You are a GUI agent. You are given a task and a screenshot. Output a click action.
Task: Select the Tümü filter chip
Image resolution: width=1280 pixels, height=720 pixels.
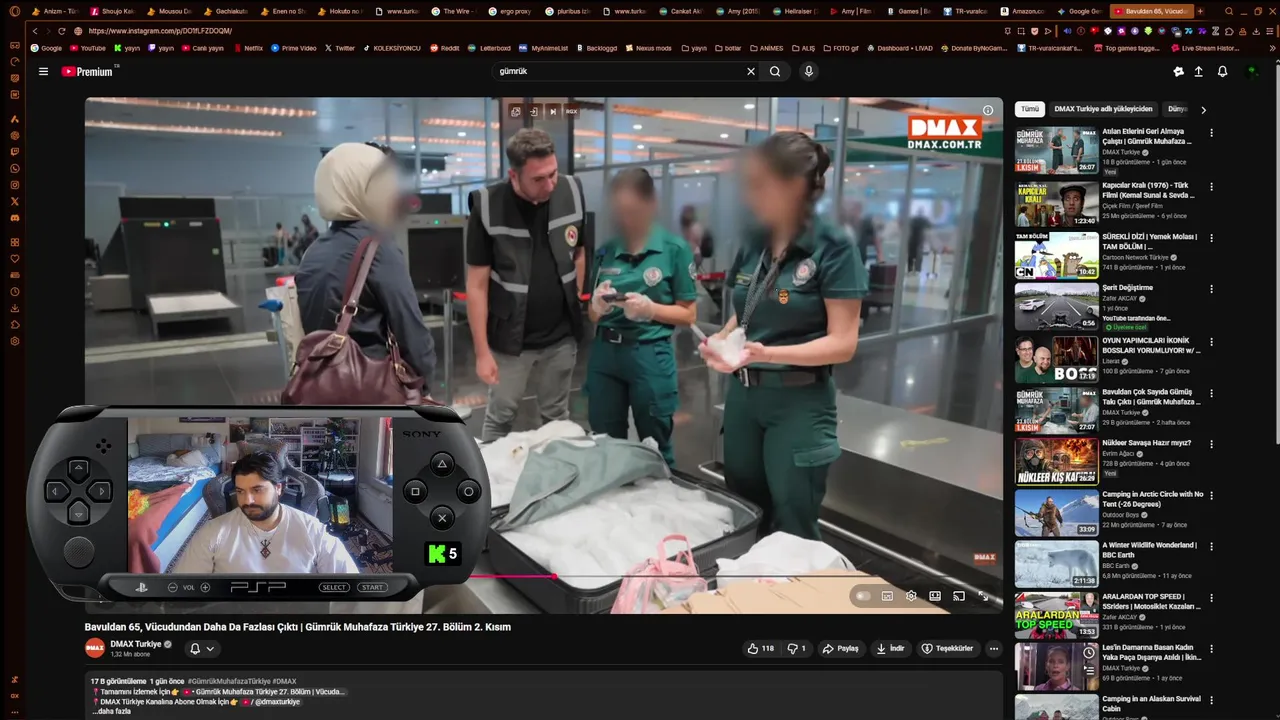1029,109
